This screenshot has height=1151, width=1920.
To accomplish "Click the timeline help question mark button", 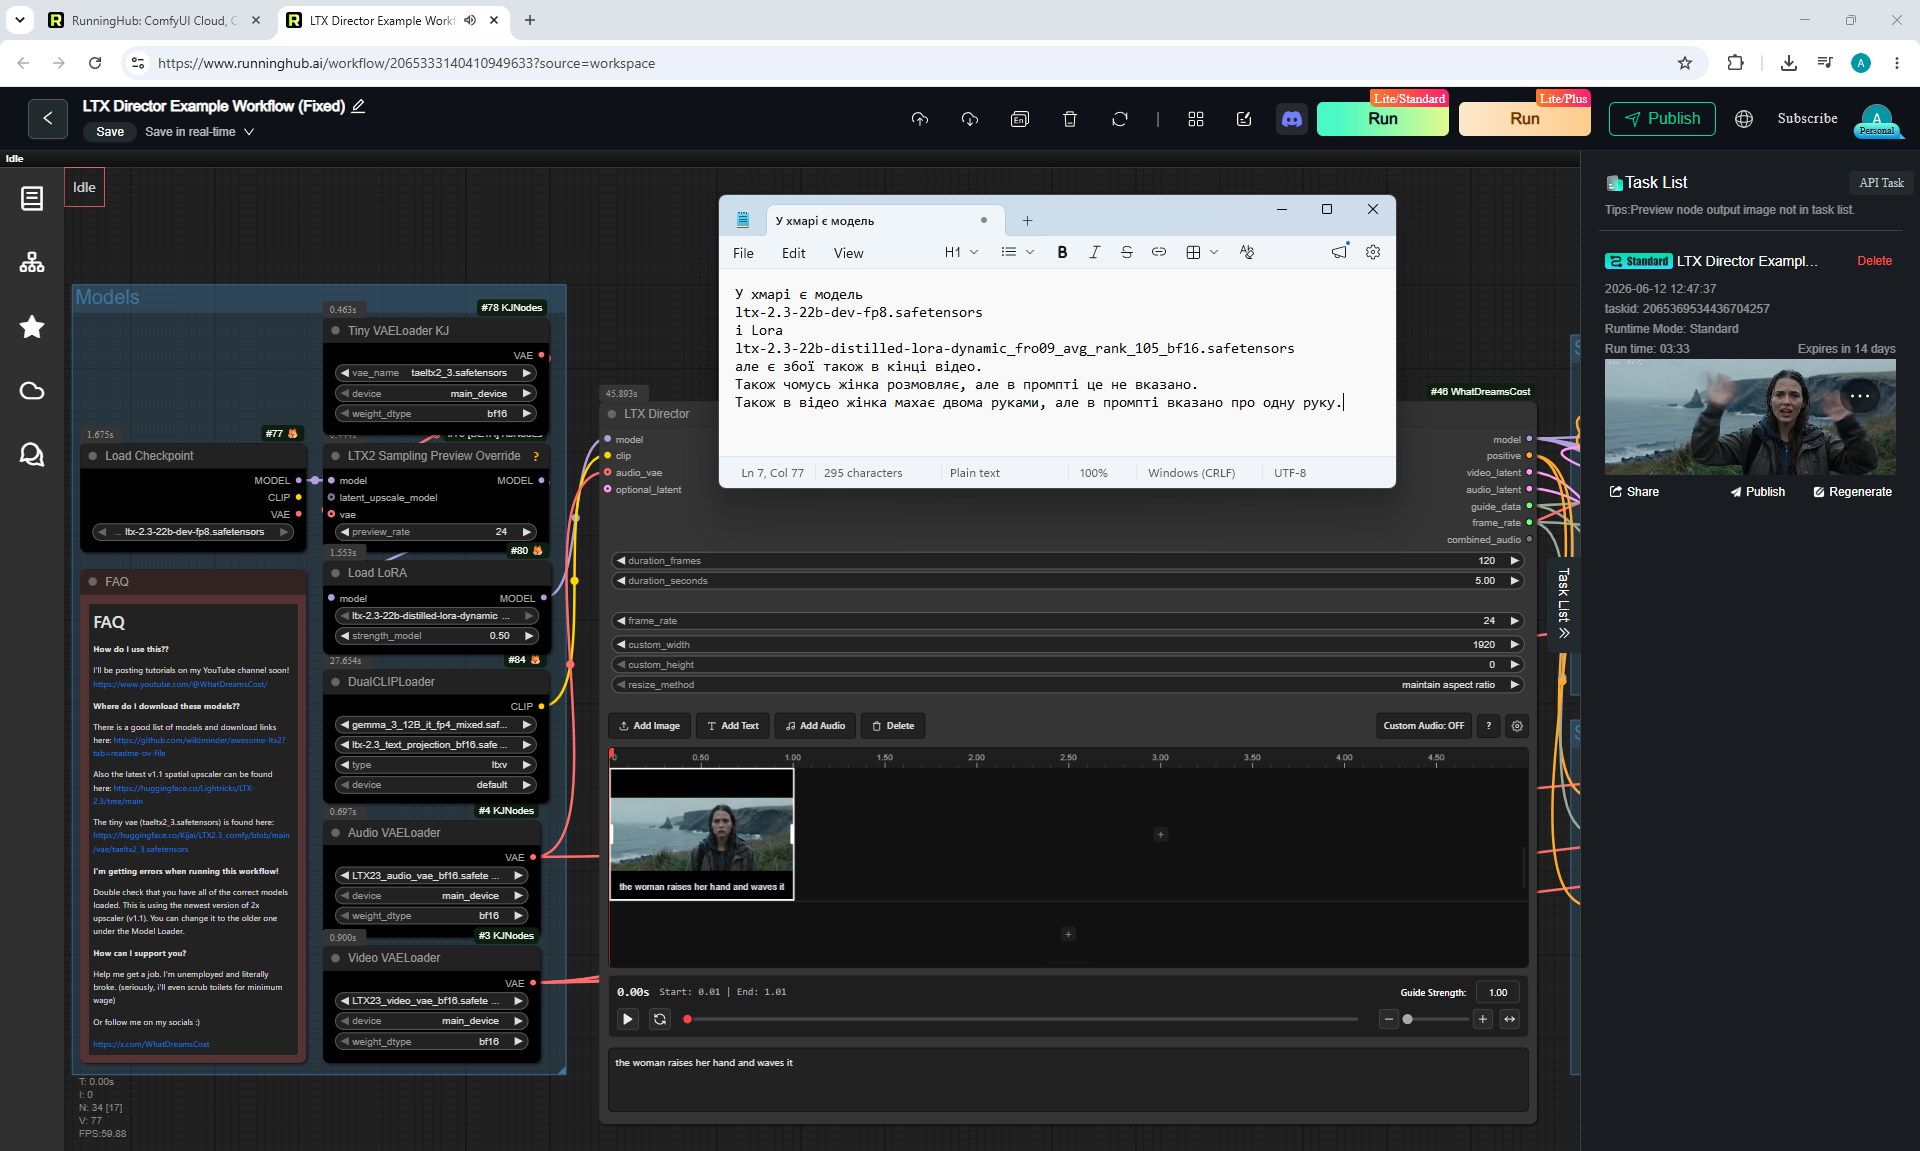I will coord(1489,726).
